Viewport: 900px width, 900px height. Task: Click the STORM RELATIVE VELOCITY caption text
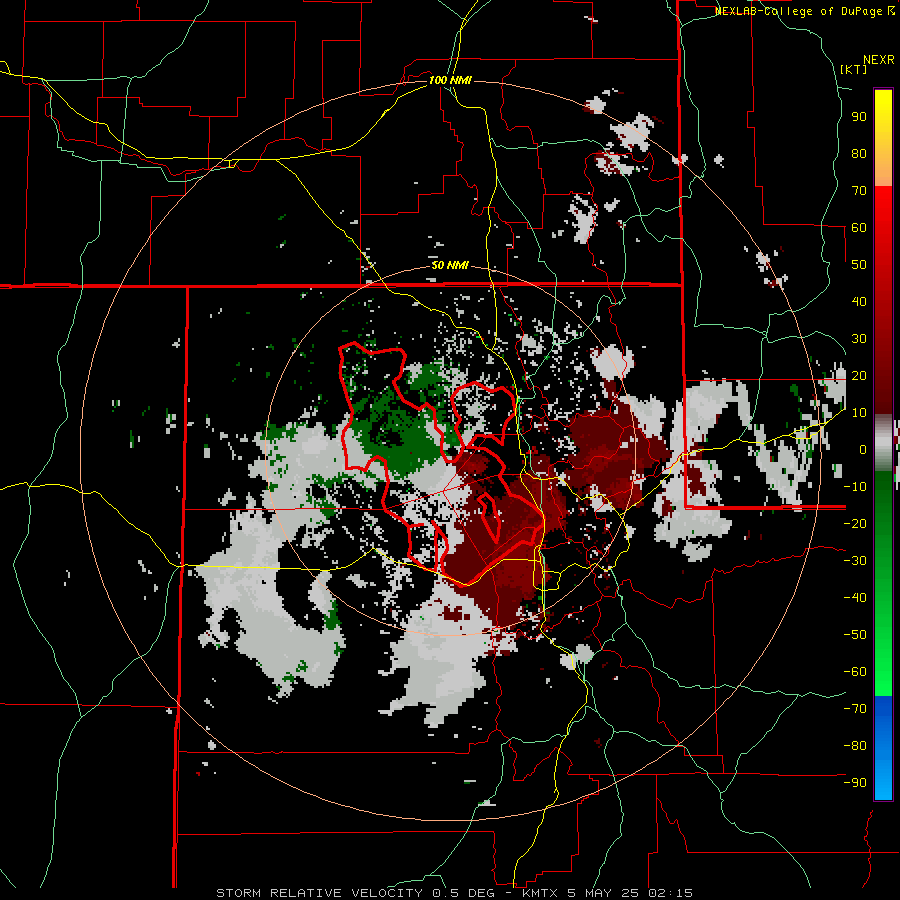(x=319, y=893)
